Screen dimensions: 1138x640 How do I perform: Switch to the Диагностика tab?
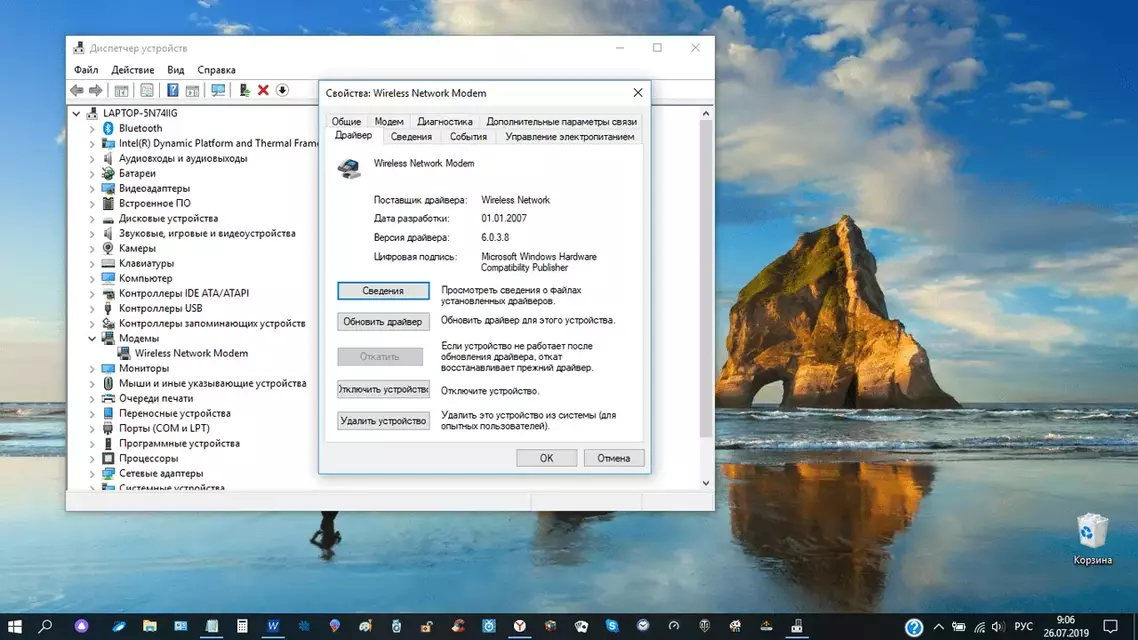point(444,120)
